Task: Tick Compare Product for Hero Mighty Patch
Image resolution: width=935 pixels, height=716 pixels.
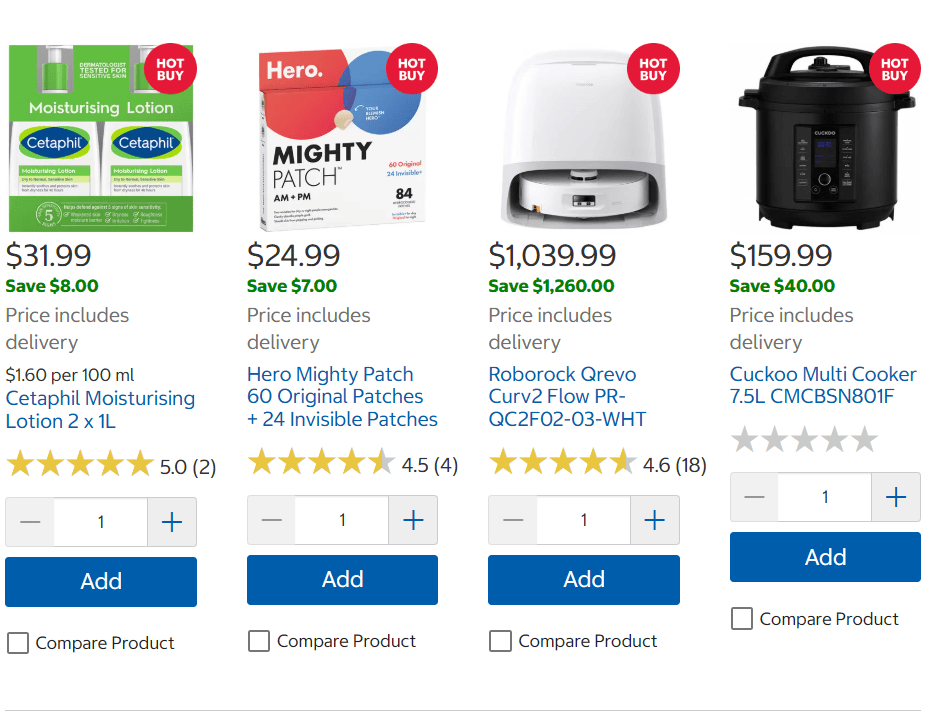Action: pos(259,641)
